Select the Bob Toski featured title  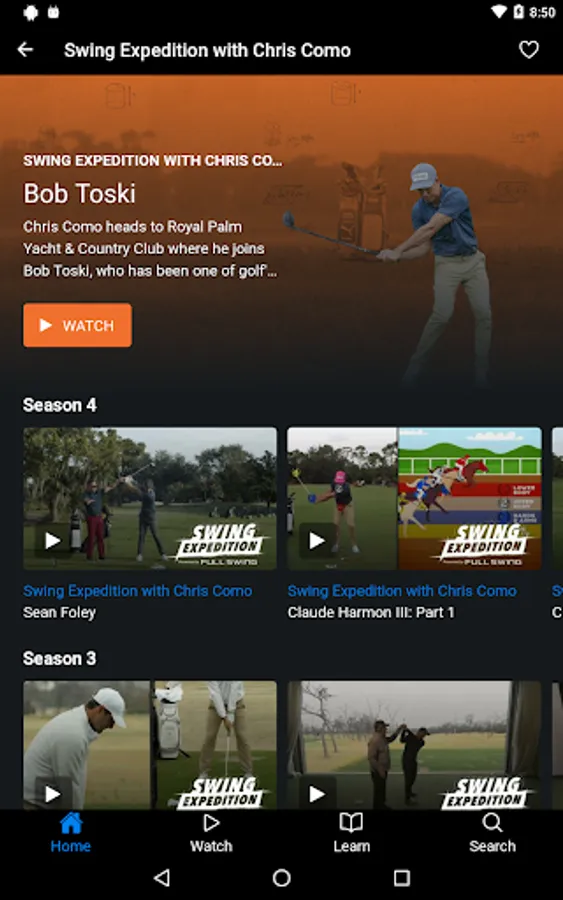80,193
